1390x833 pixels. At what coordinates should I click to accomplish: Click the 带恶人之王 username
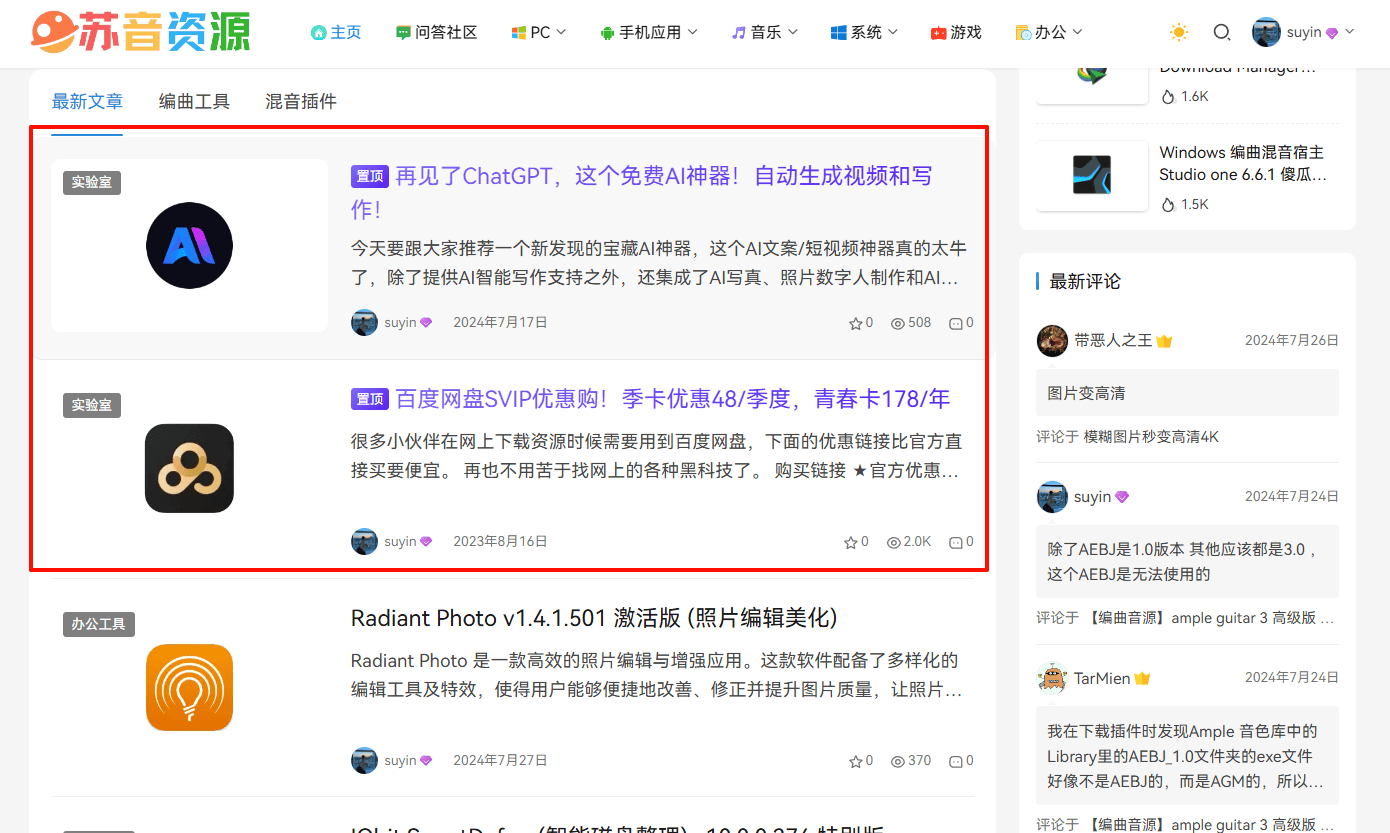pyautogui.click(x=1113, y=340)
